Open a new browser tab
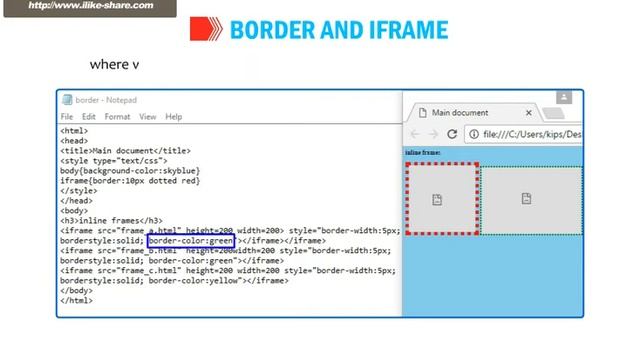Screen dimensions: 640x360 (x=554, y=113)
